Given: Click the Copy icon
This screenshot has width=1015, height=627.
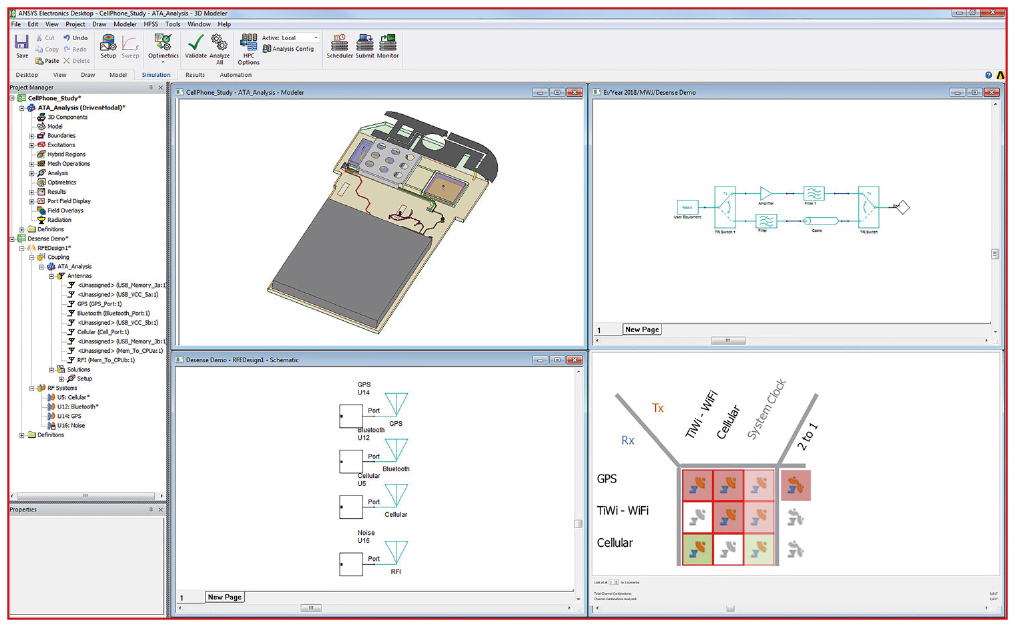Looking at the screenshot, I should [x=39, y=49].
